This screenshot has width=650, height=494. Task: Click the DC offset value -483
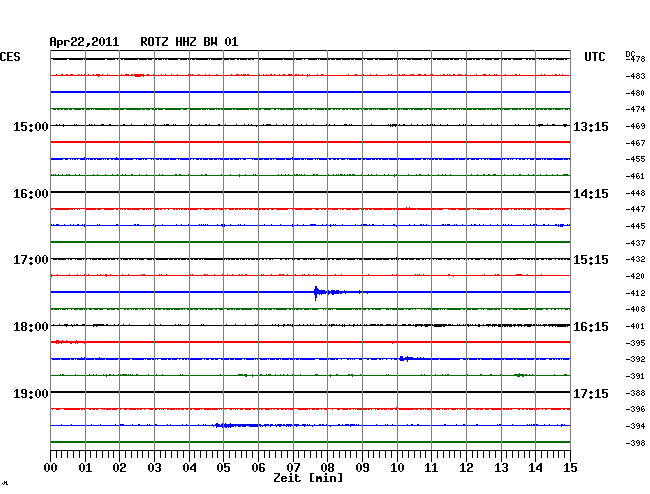pos(635,76)
